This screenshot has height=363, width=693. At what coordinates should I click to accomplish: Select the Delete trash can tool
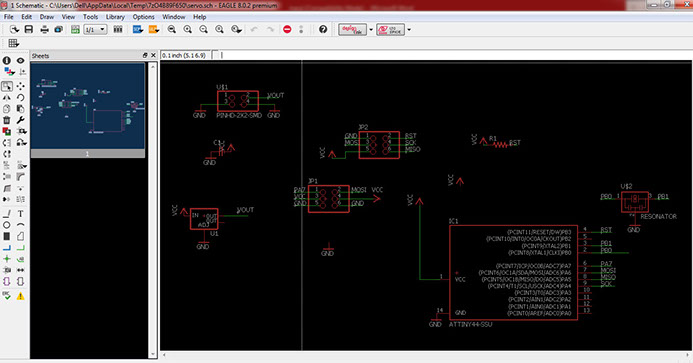click(7, 120)
